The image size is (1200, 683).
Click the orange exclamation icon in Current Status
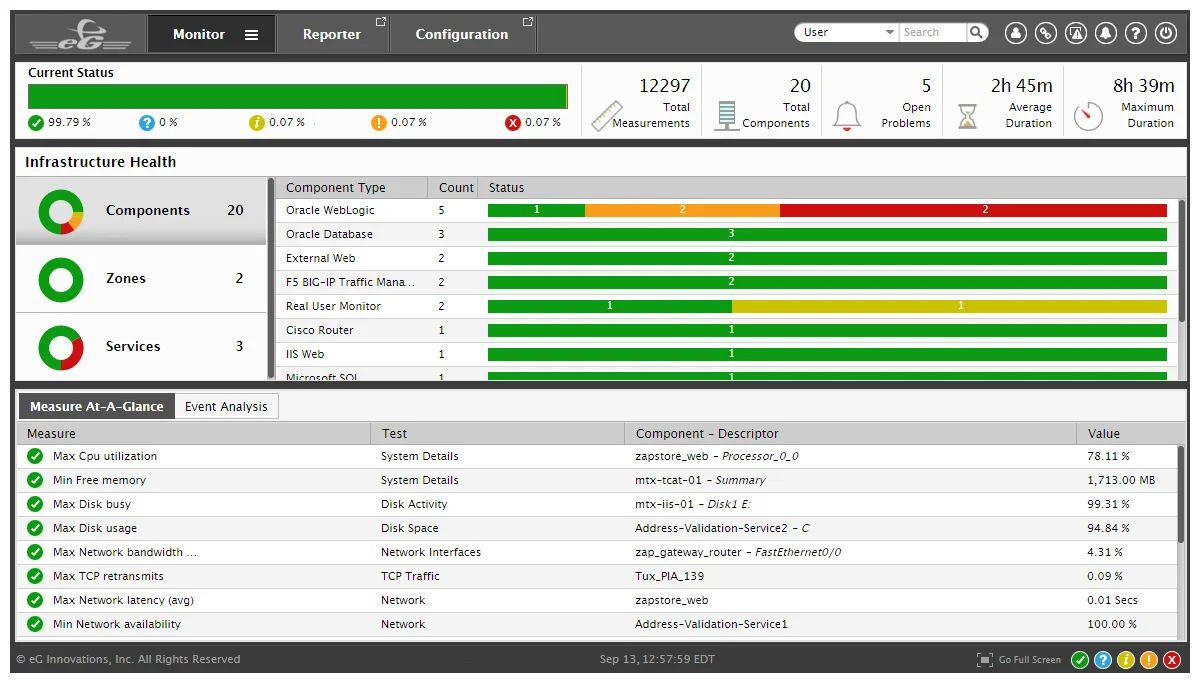(x=379, y=123)
